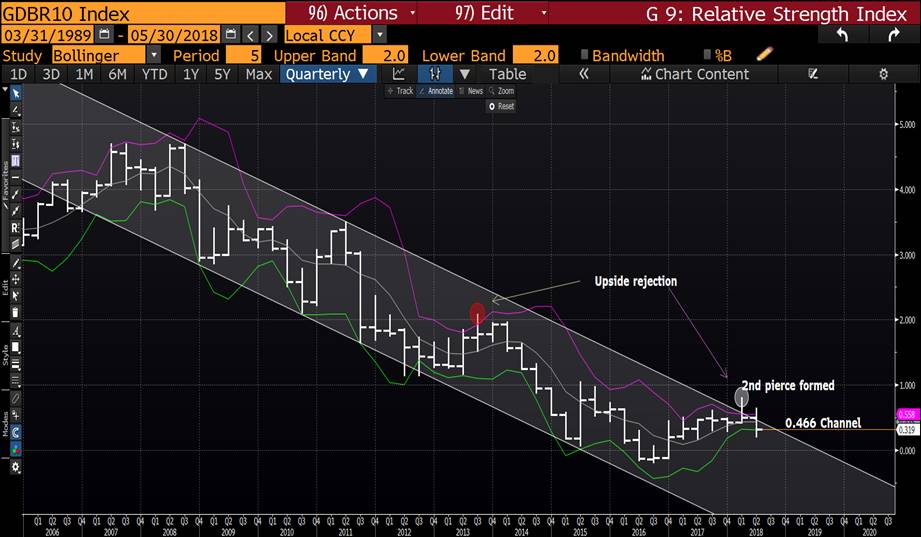Click the pencil tool in Edit section
The image size is (921, 537).
[x=16, y=263]
